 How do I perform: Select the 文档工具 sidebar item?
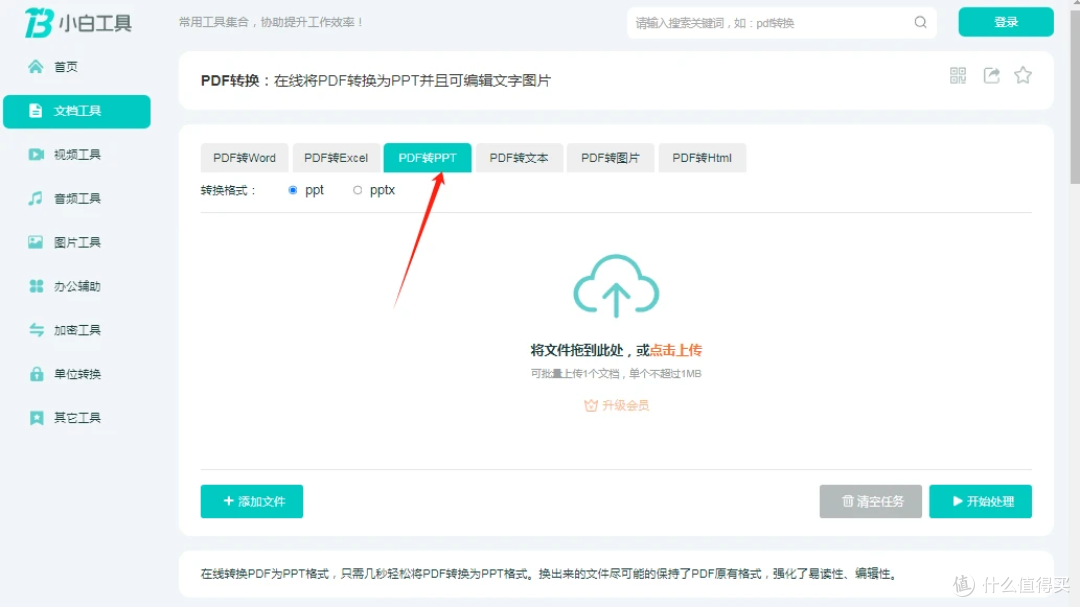point(76,111)
